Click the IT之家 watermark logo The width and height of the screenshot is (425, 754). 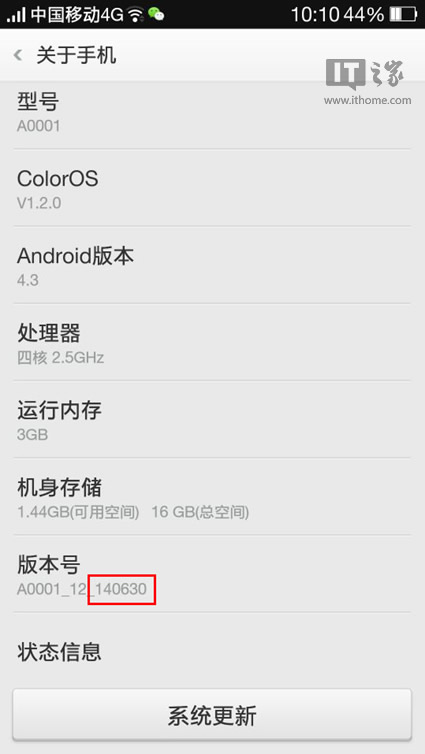coord(365,73)
